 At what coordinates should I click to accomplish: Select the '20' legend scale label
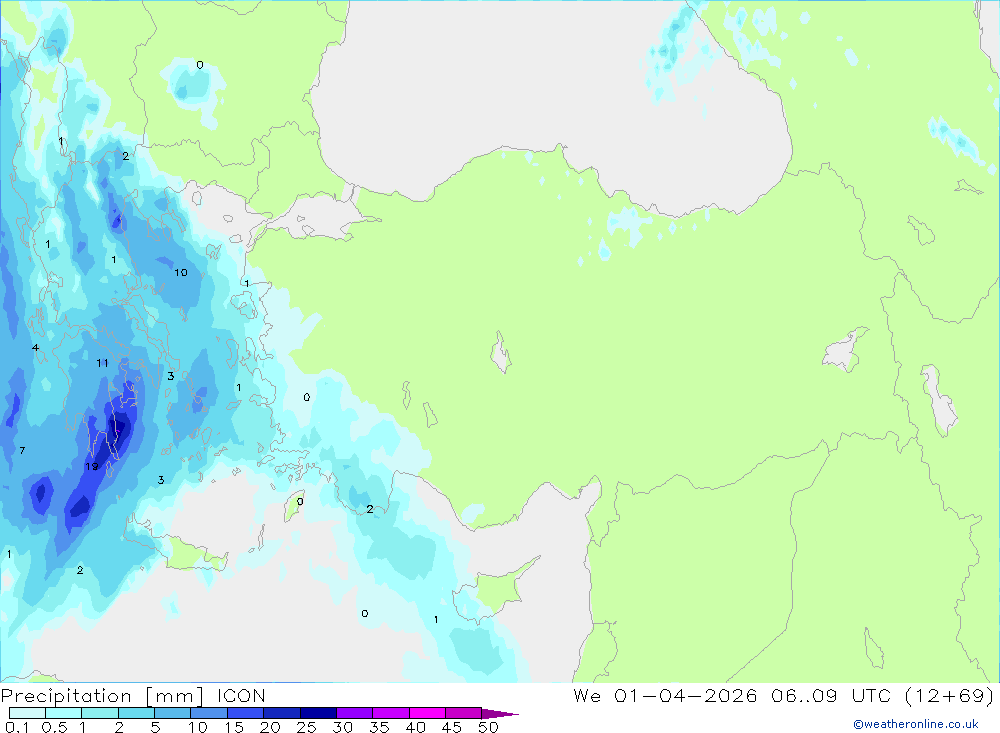click(270, 727)
